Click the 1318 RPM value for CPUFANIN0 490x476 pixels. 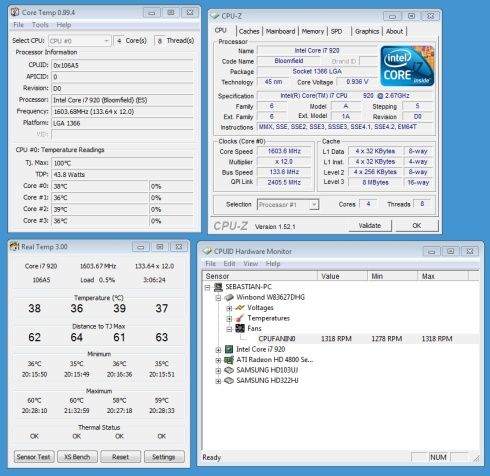[x=336, y=339]
